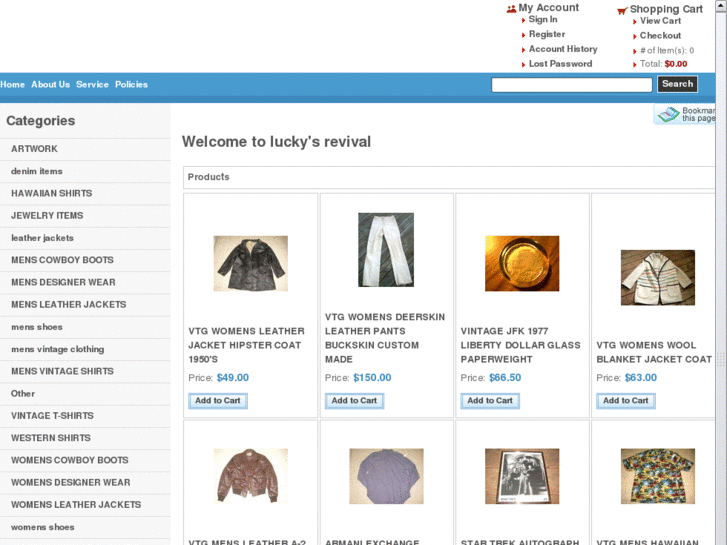The image size is (727, 545).
Task: Open Account History
Action: [x=563, y=49]
